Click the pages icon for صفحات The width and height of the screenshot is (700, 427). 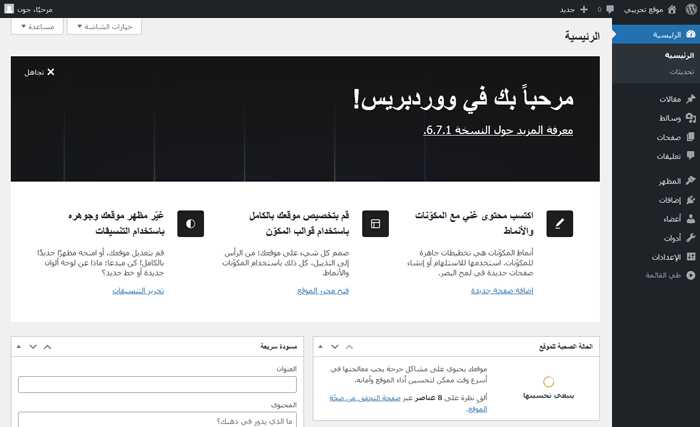click(x=691, y=137)
